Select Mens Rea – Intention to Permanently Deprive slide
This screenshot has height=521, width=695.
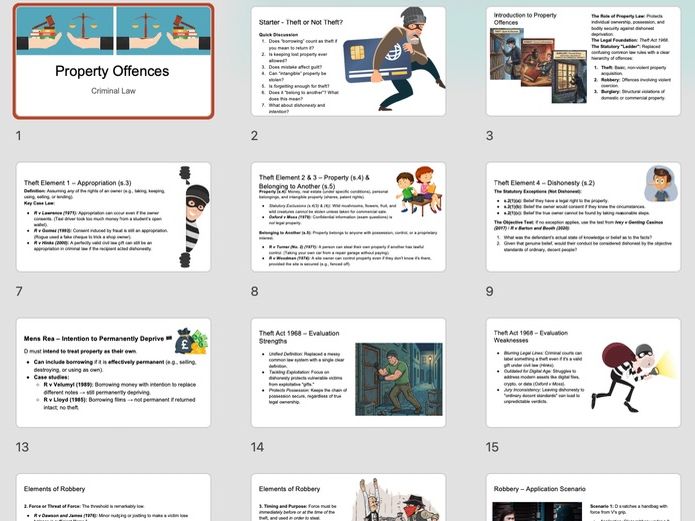coord(113,372)
